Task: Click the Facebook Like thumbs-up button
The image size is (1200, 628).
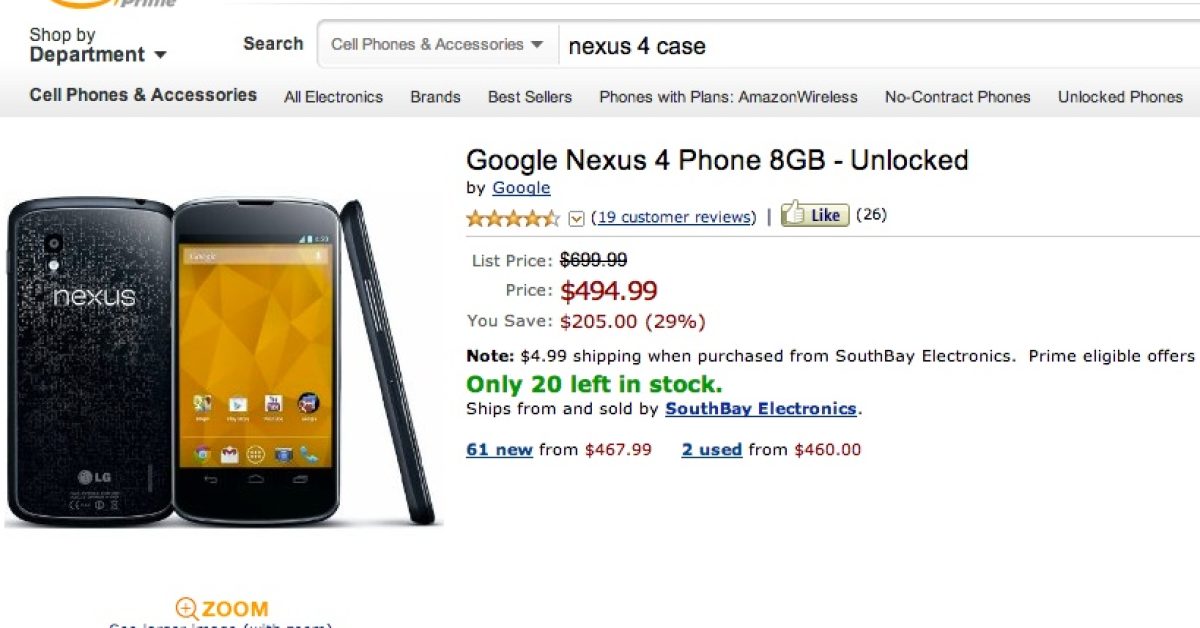Action: tap(814, 215)
